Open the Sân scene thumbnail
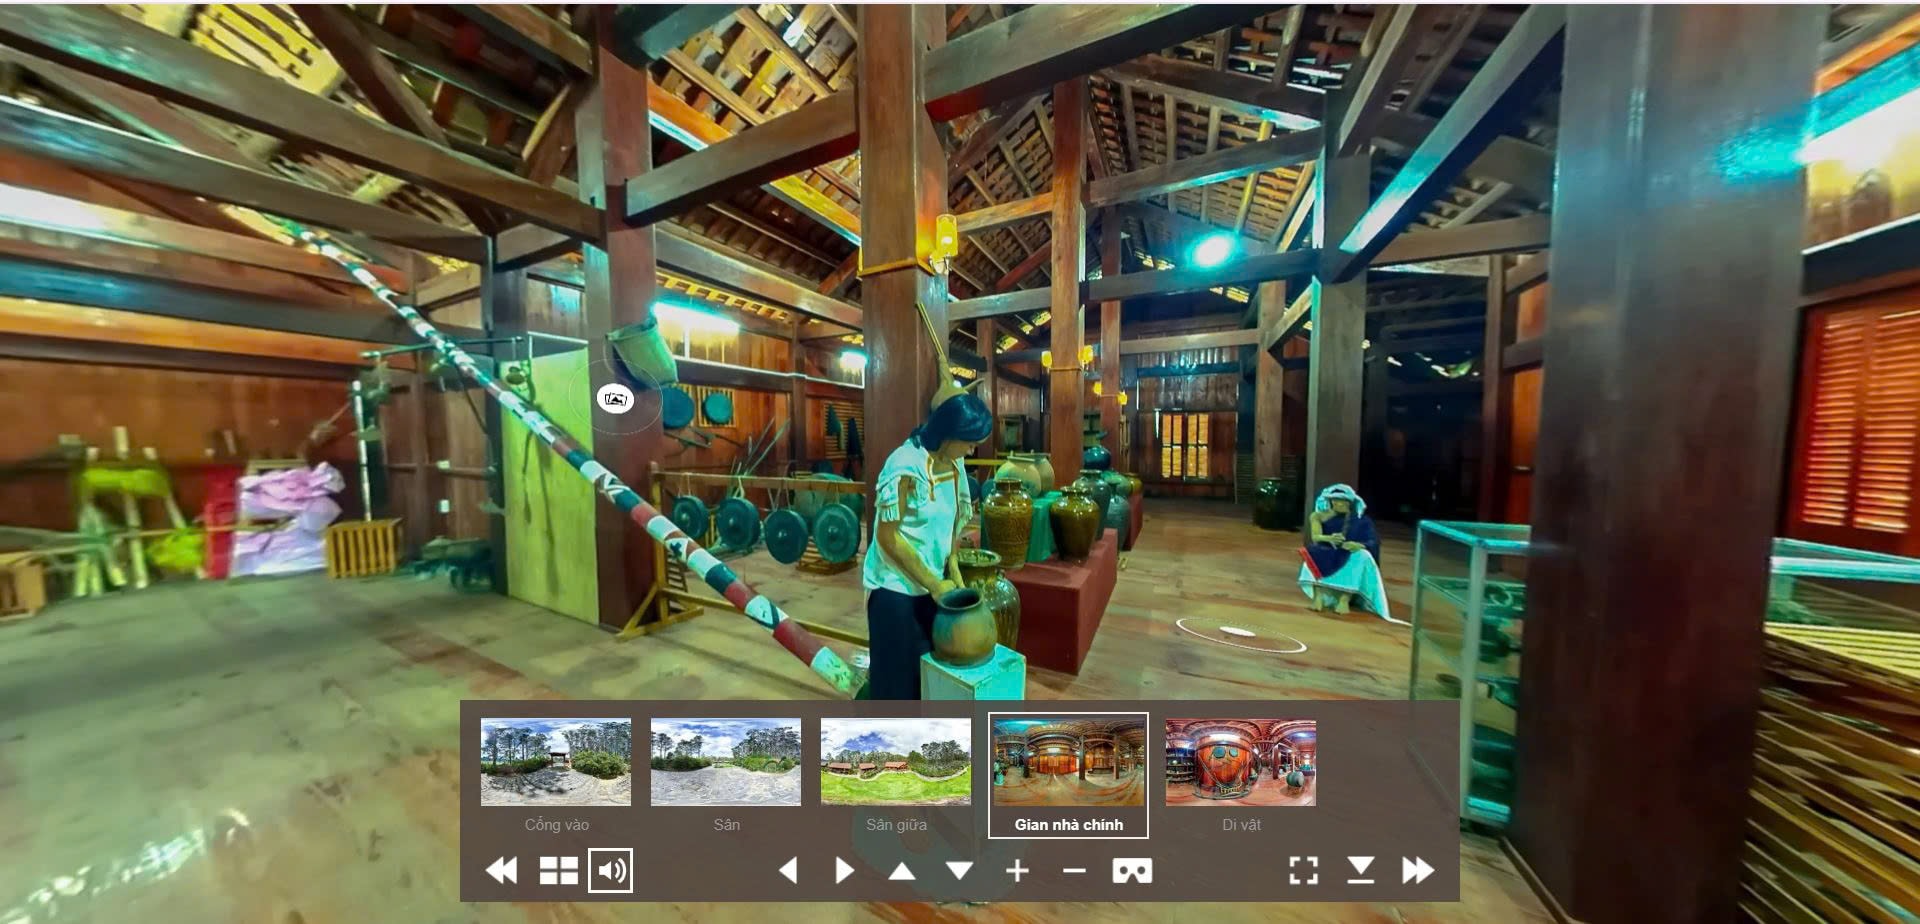The image size is (1920, 924). point(726,762)
